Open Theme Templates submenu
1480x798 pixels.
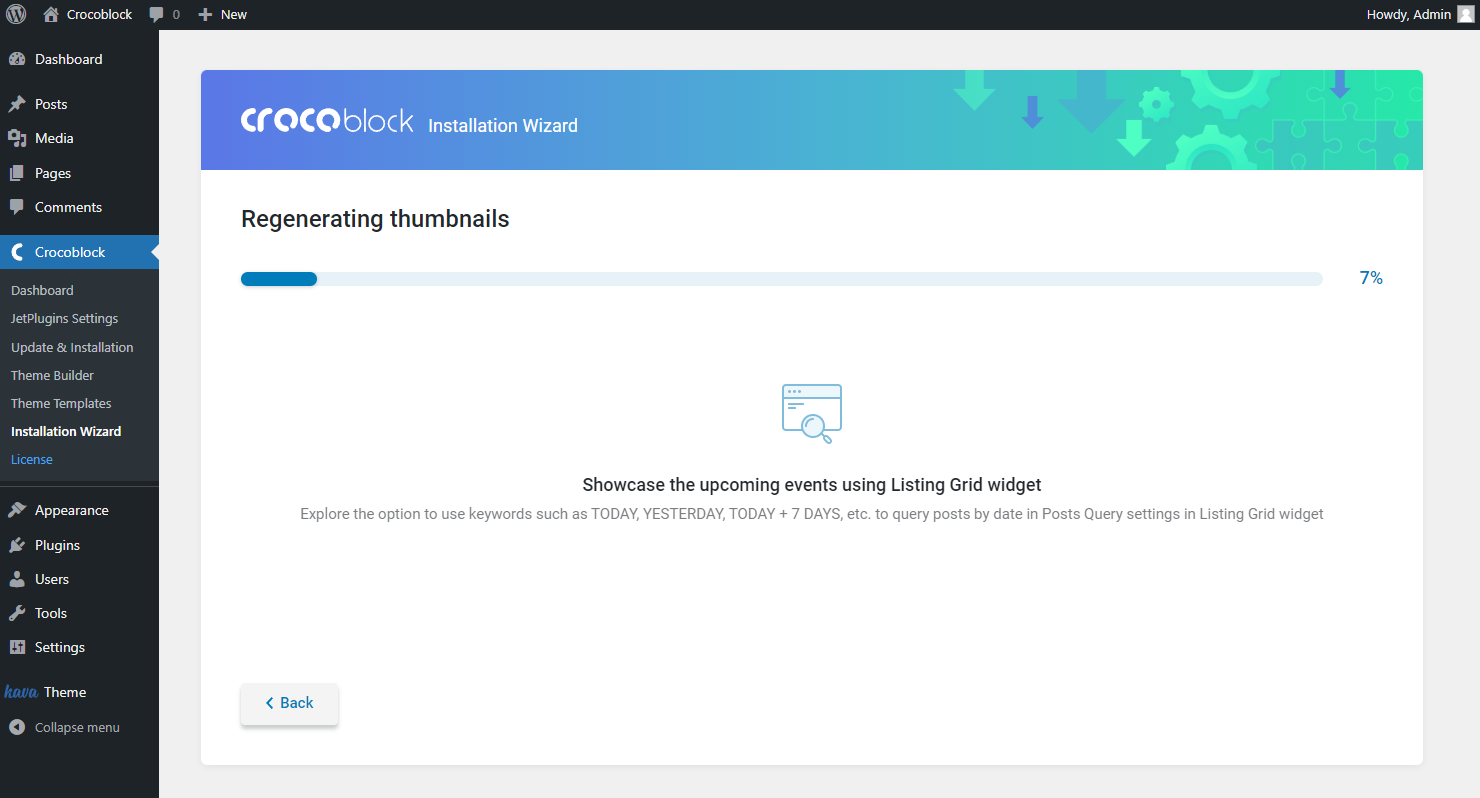(61, 403)
